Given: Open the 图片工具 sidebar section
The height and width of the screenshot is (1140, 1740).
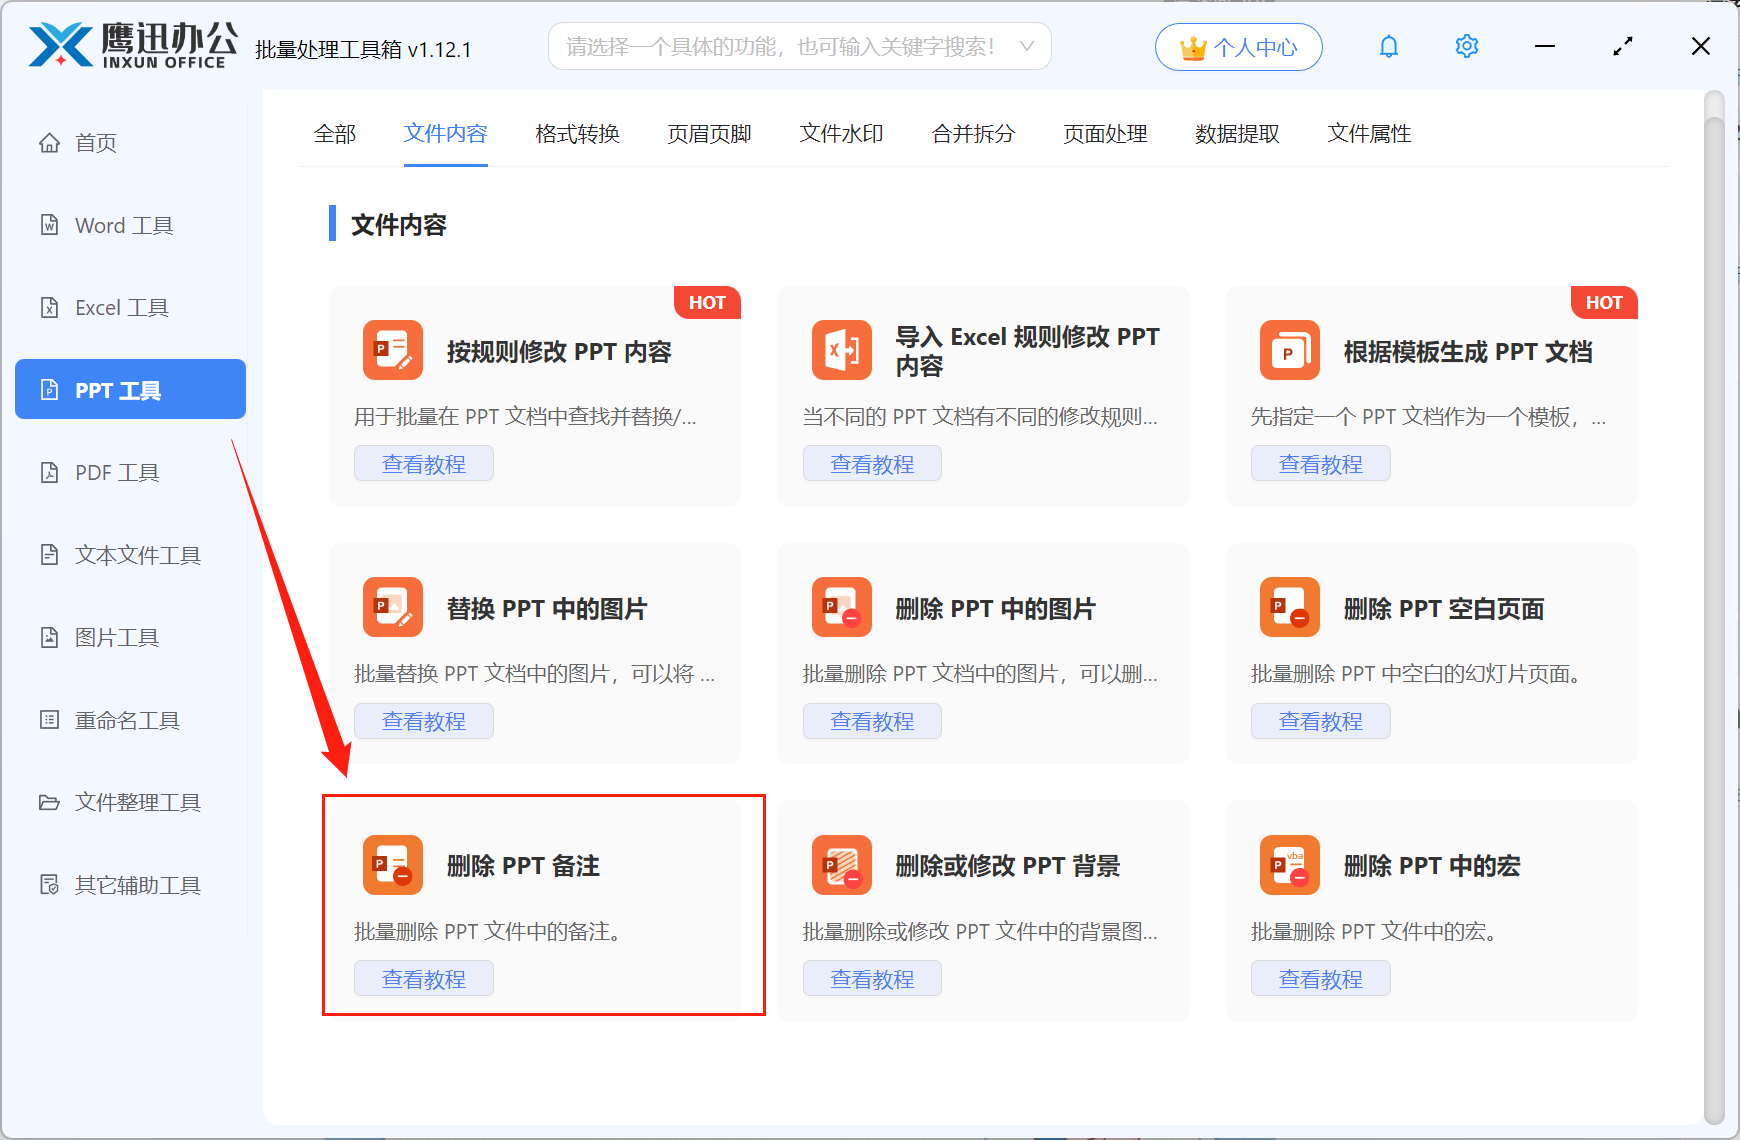Looking at the screenshot, I should coord(118,637).
